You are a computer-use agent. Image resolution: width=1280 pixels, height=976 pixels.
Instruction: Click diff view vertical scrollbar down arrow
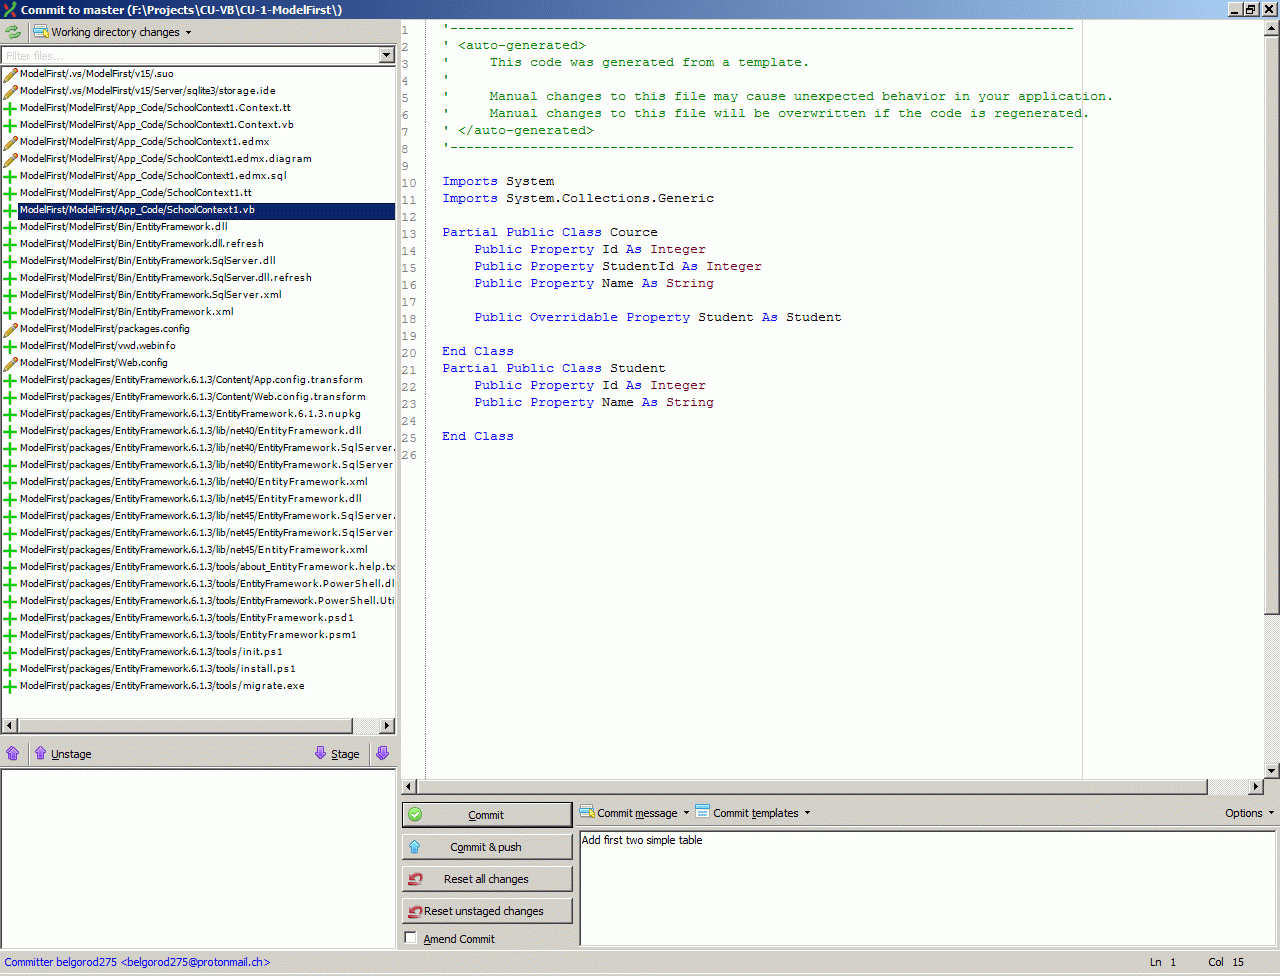click(1272, 771)
